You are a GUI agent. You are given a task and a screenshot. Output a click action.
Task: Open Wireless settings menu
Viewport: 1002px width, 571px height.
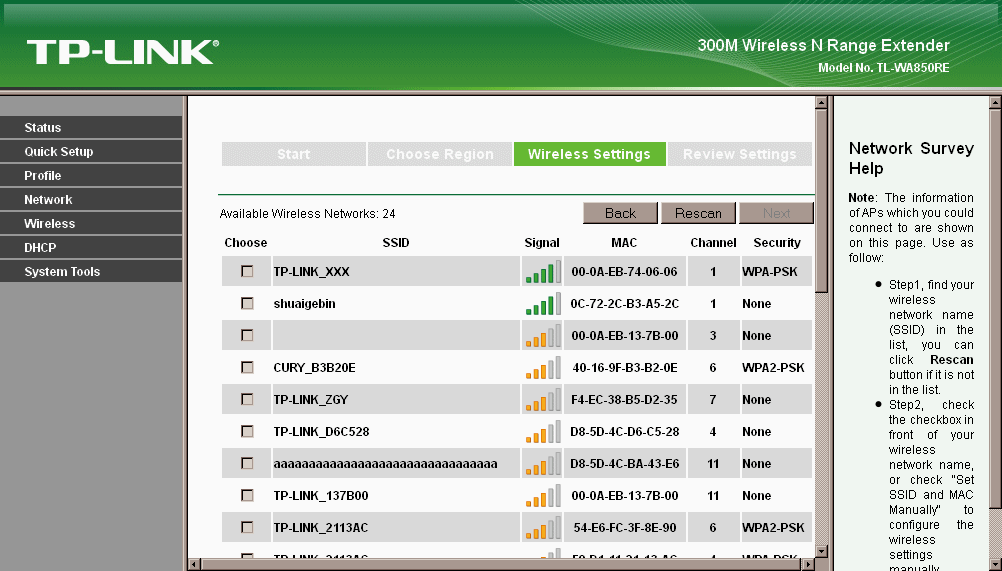91,224
